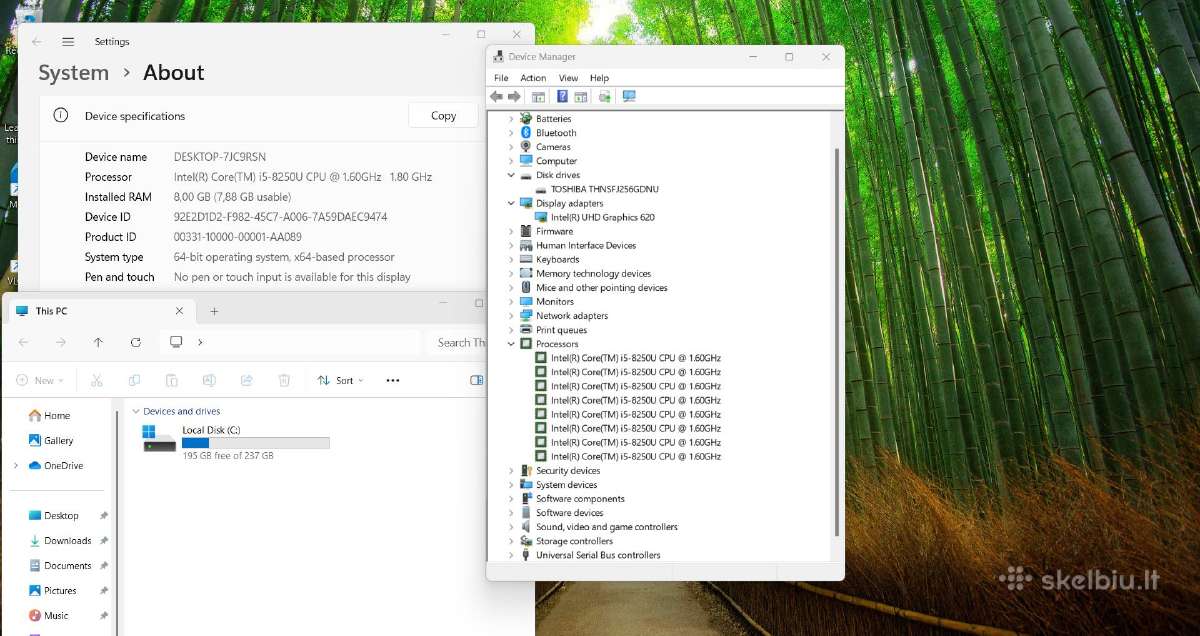Image resolution: width=1200 pixels, height=636 pixels.
Task: Click Documents in Explorer sidebar
Action: point(60,566)
